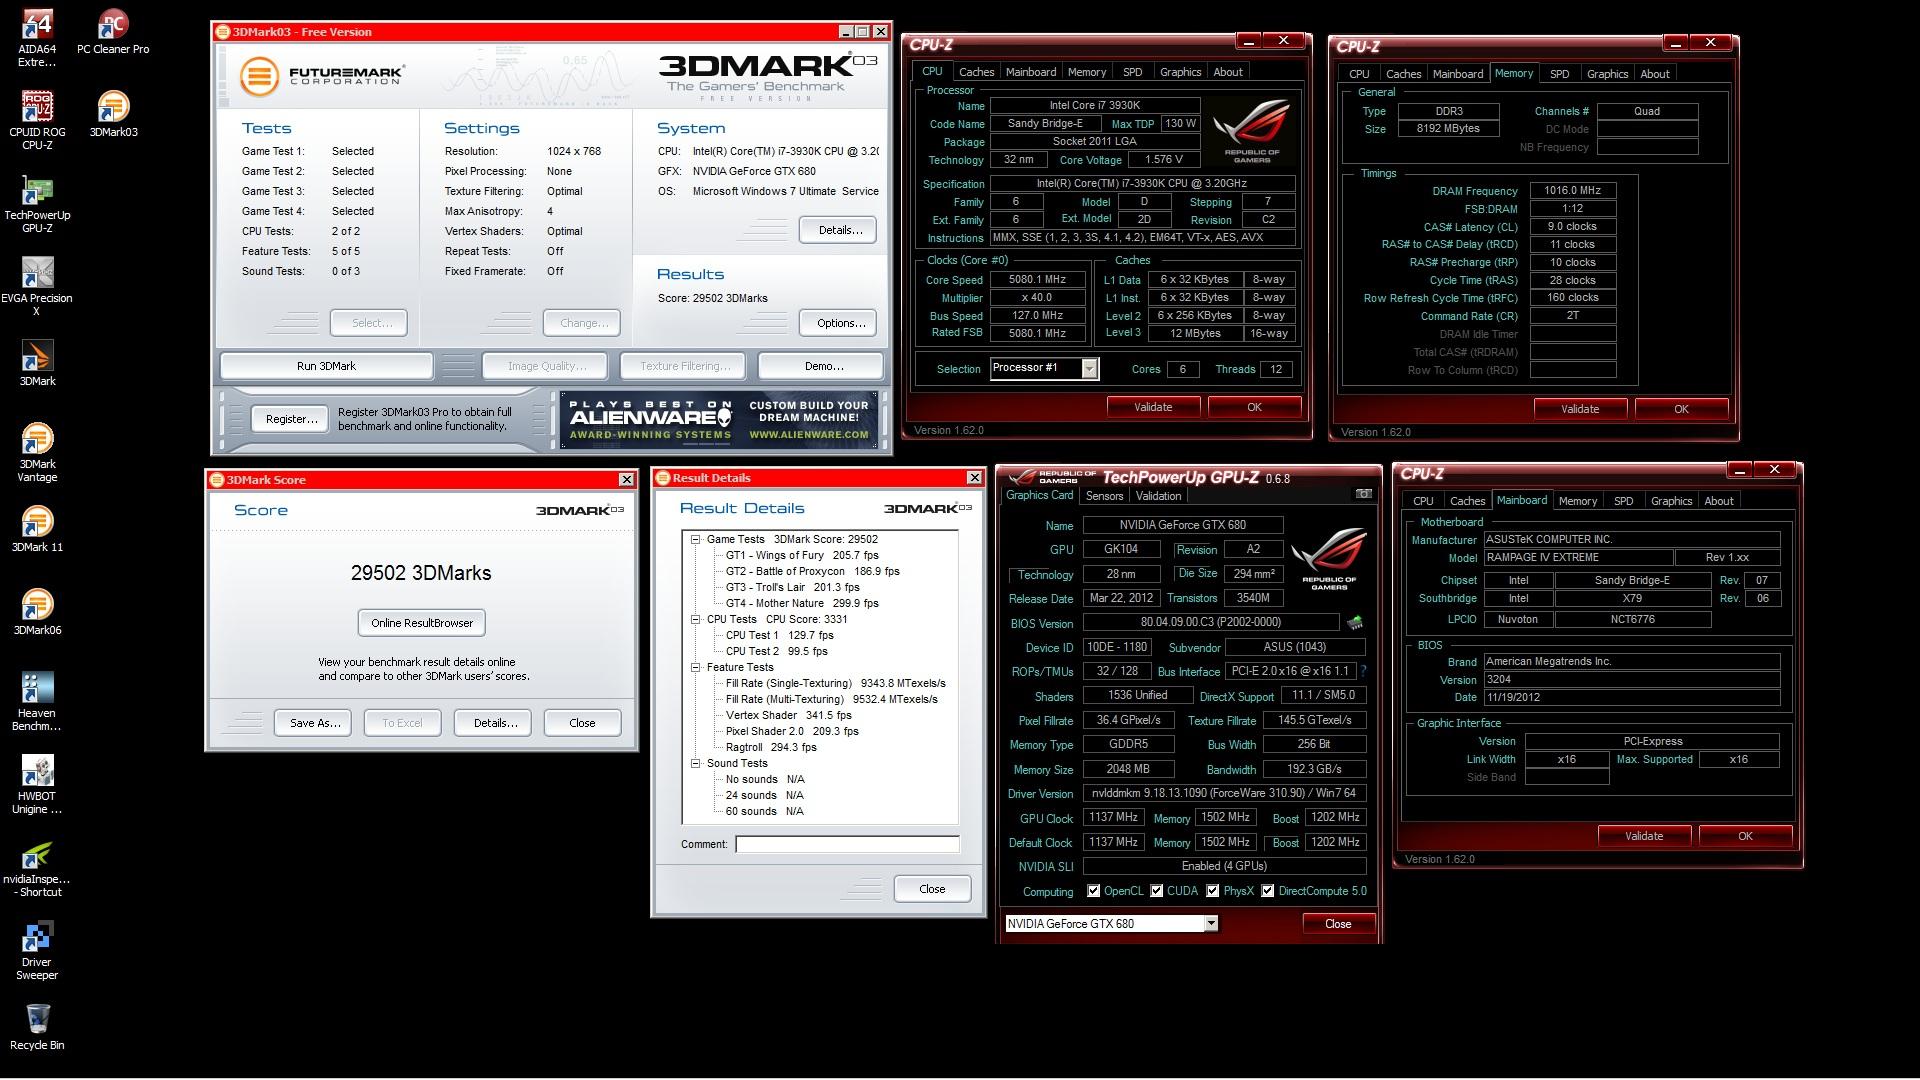
Task: Open the Recycle Bin
Action: (x=37, y=1027)
